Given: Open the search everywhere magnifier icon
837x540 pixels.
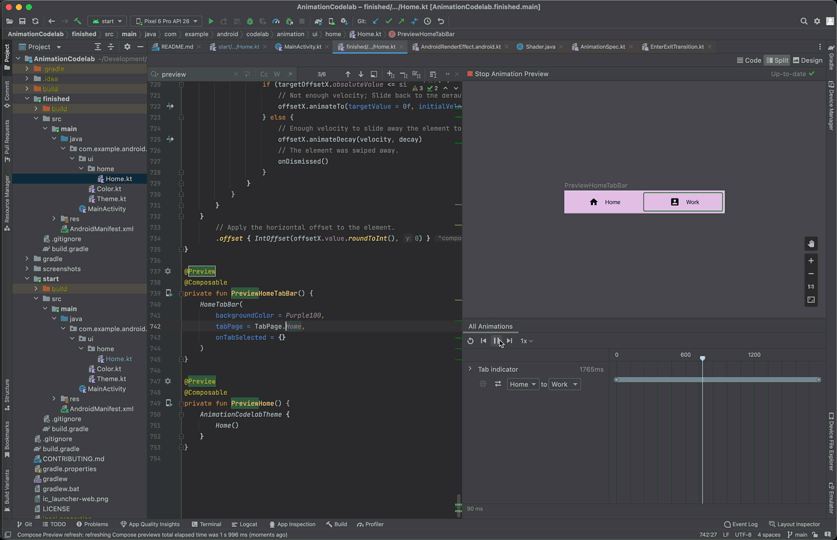Looking at the screenshot, I should coord(803,21).
